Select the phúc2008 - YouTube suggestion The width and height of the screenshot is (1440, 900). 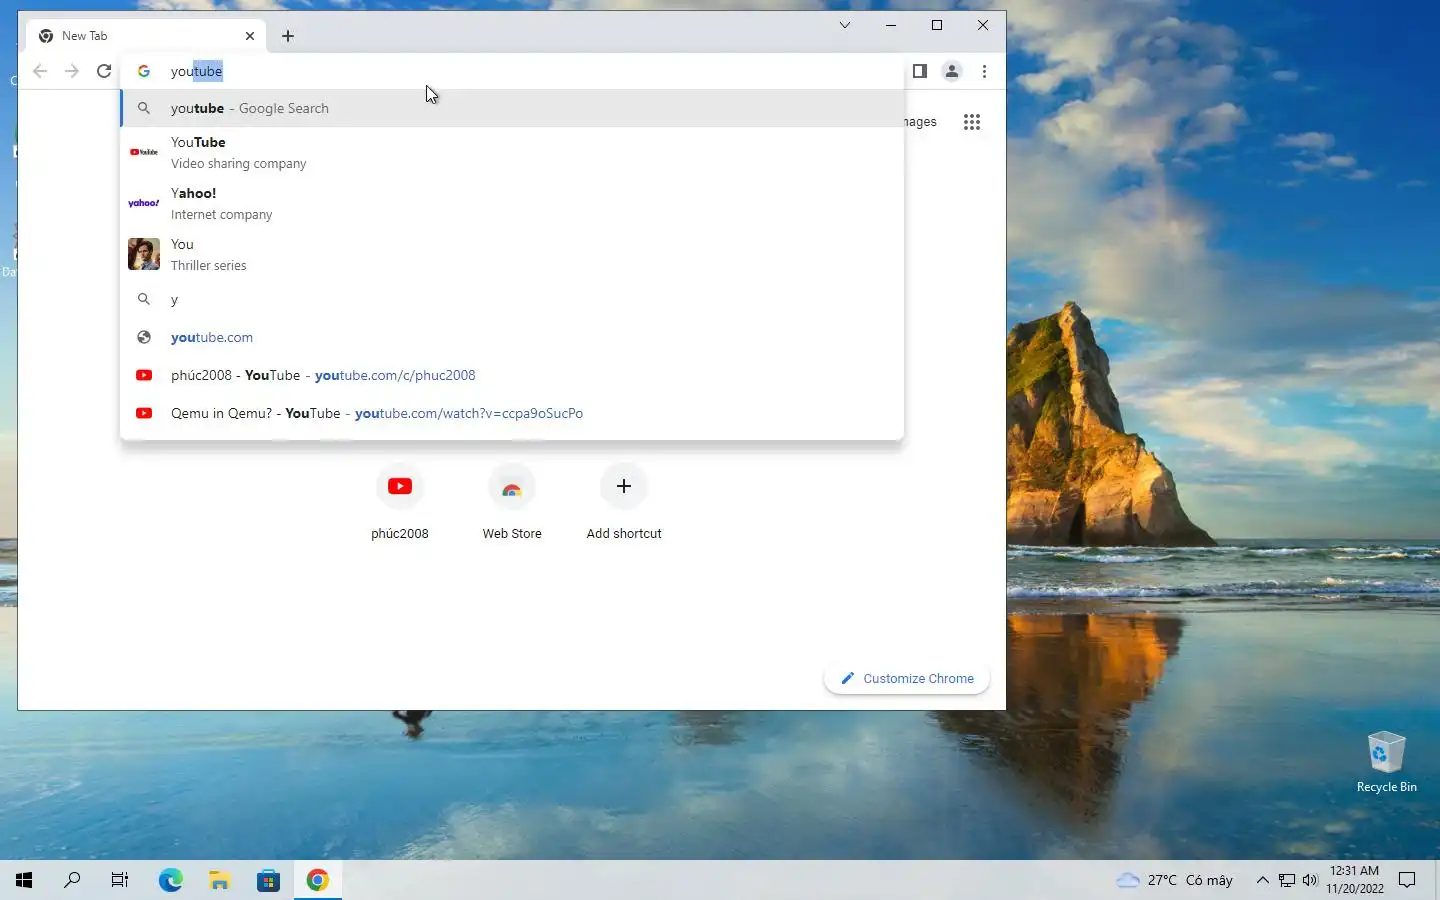[x=512, y=375]
